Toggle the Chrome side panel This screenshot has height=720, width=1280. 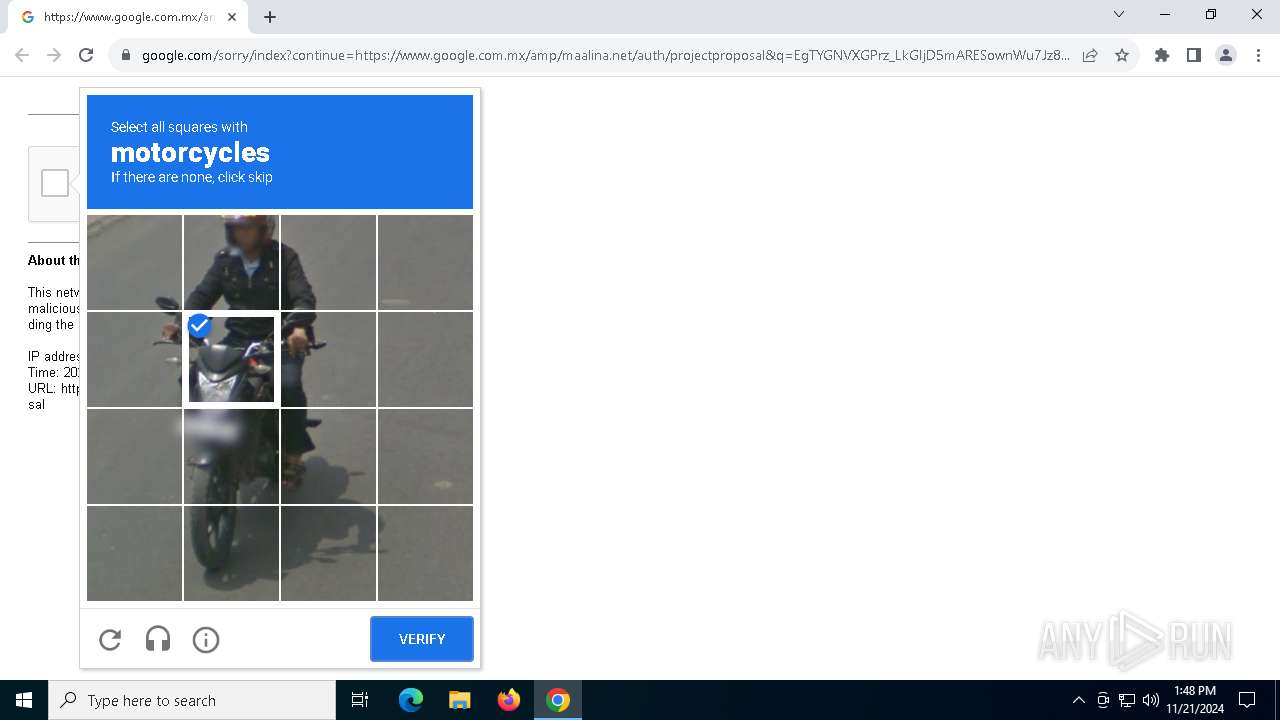1193,55
